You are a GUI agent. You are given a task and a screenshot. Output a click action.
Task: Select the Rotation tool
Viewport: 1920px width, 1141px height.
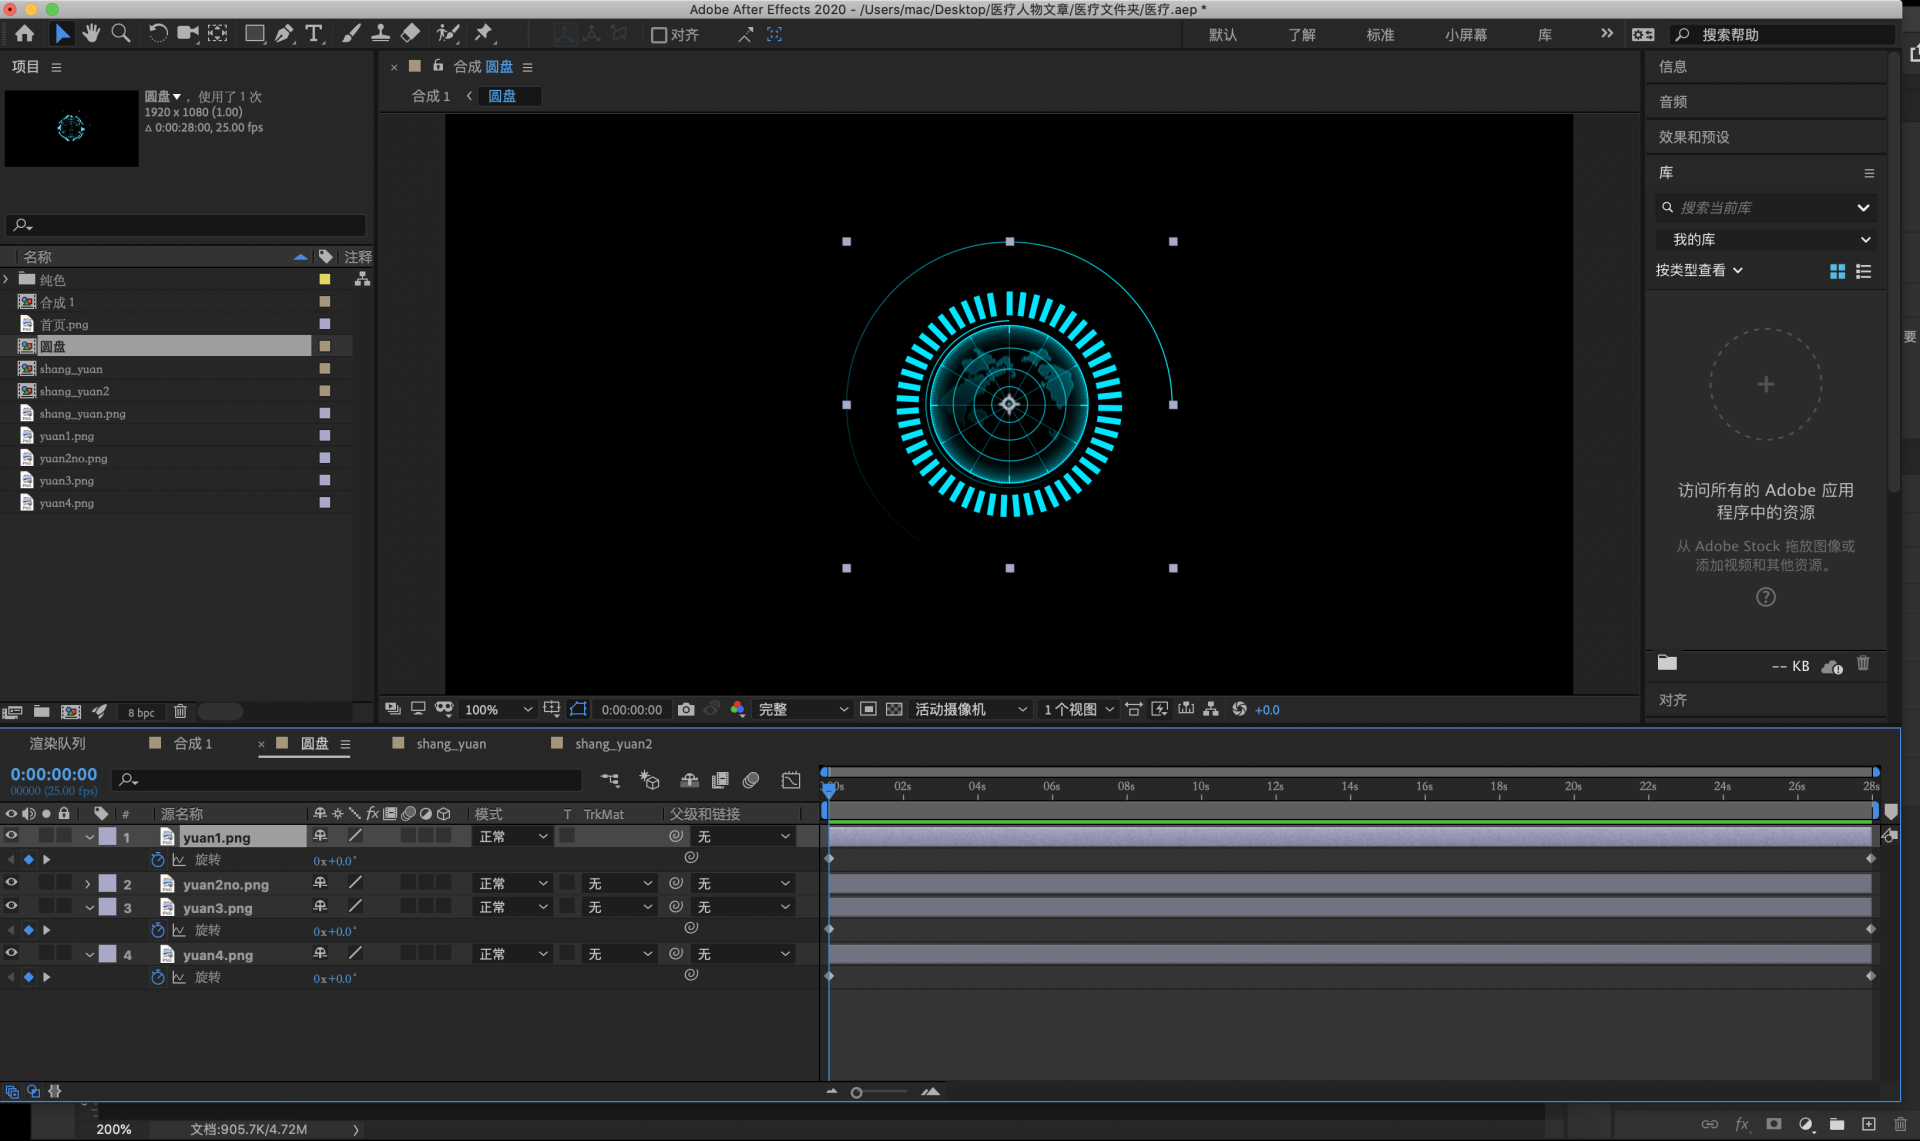pos(157,34)
